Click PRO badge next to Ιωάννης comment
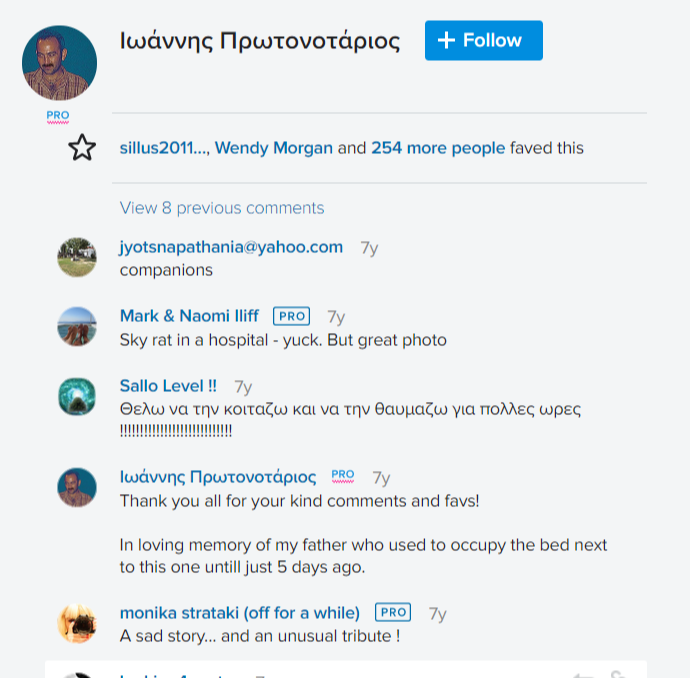 pos(343,476)
